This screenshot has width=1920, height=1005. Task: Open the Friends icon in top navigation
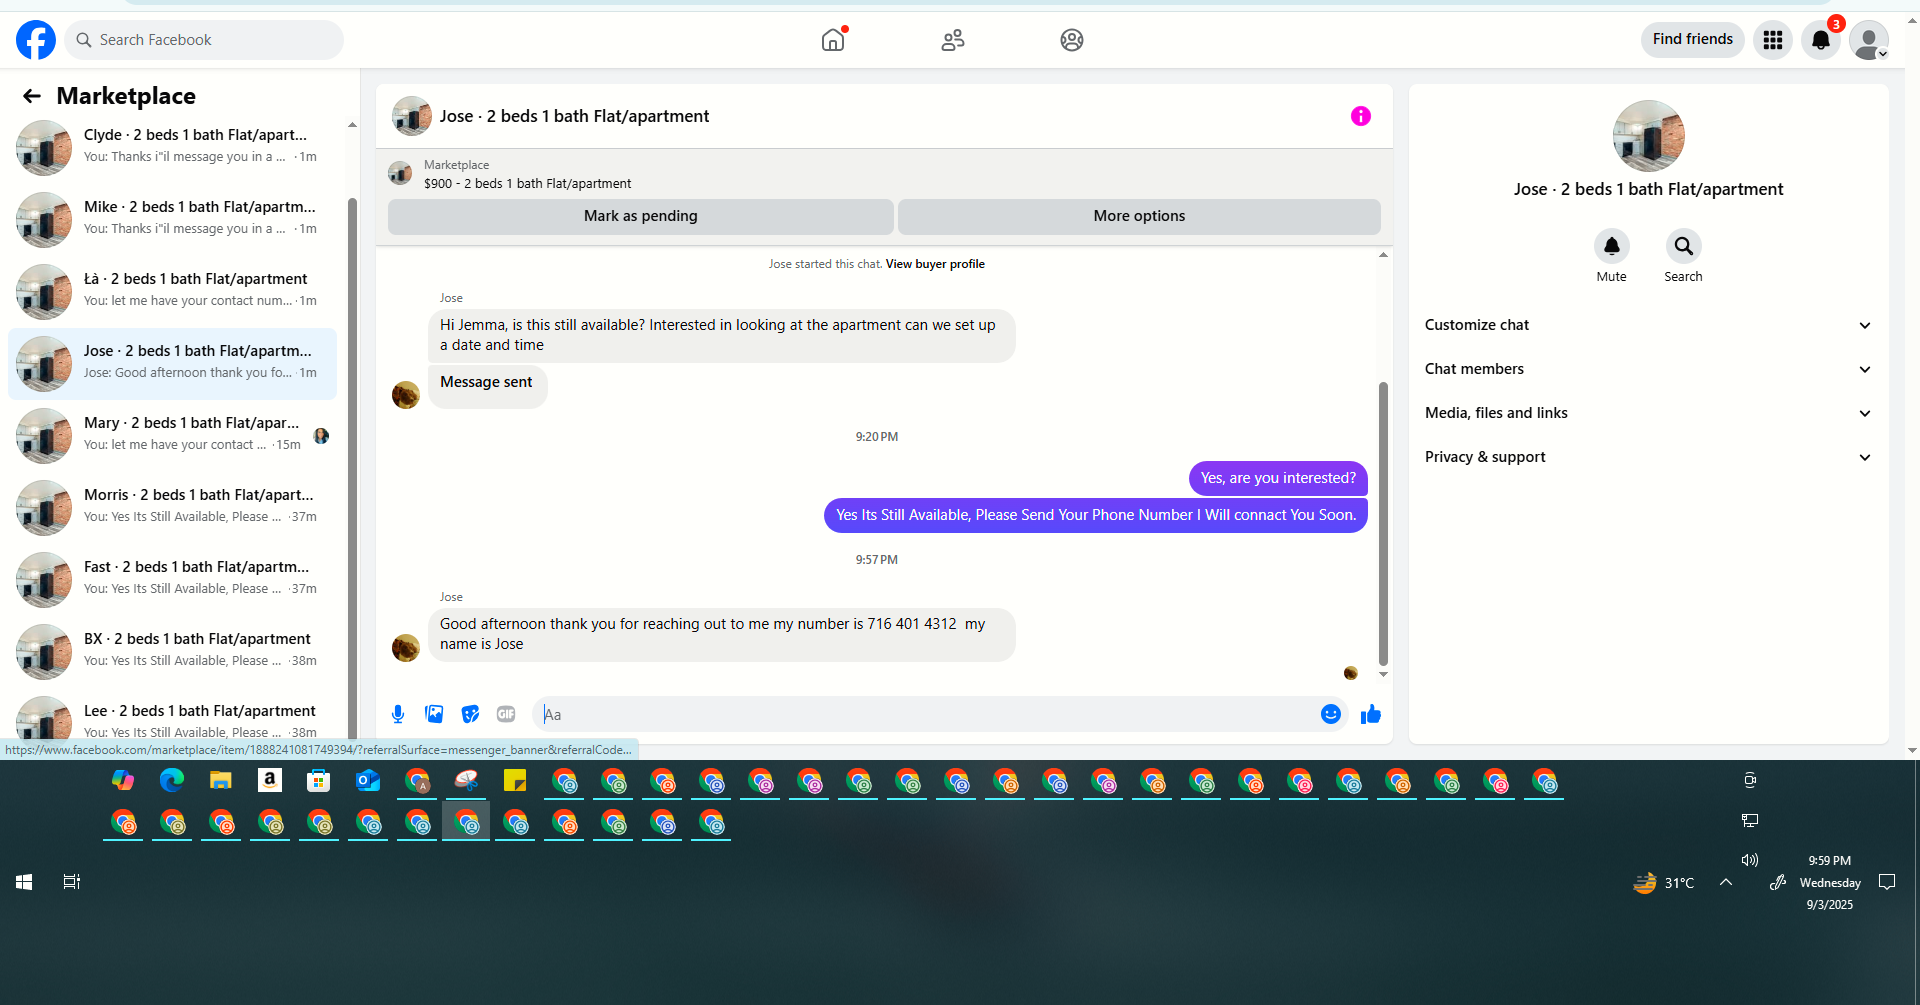tap(953, 40)
